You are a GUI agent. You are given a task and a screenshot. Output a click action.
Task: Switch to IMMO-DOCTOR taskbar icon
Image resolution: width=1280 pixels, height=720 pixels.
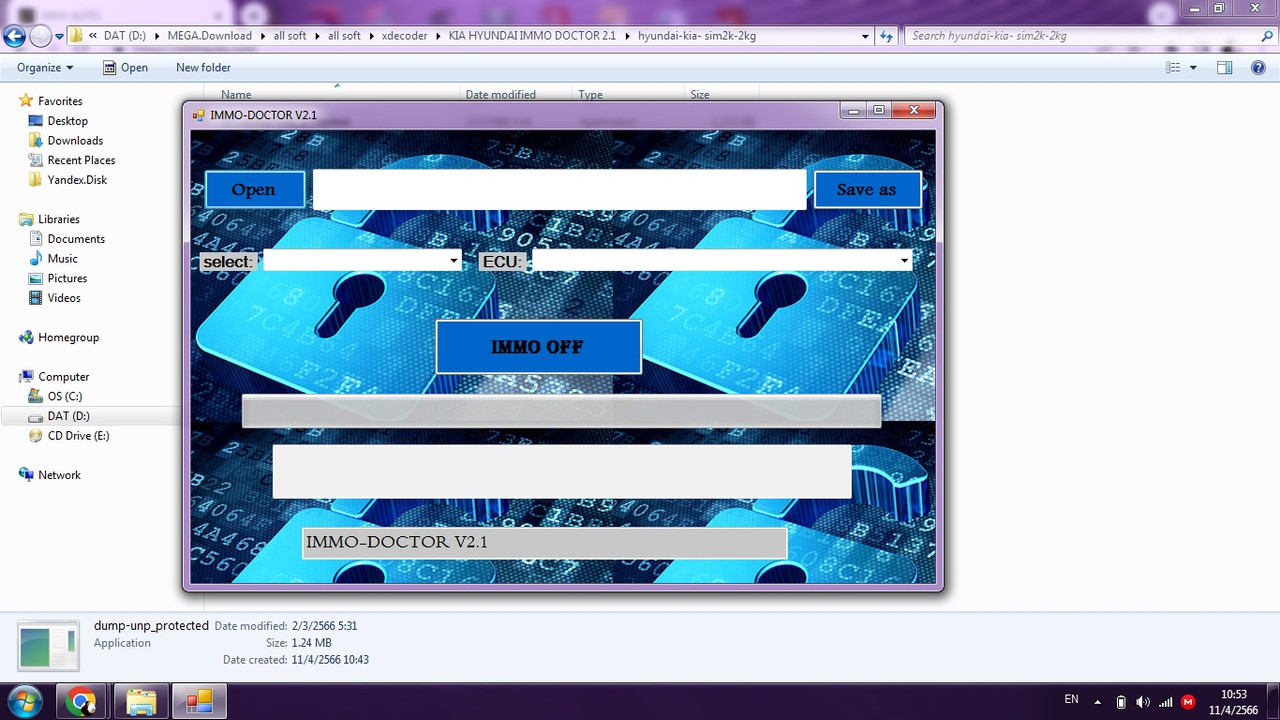[x=199, y=701]
